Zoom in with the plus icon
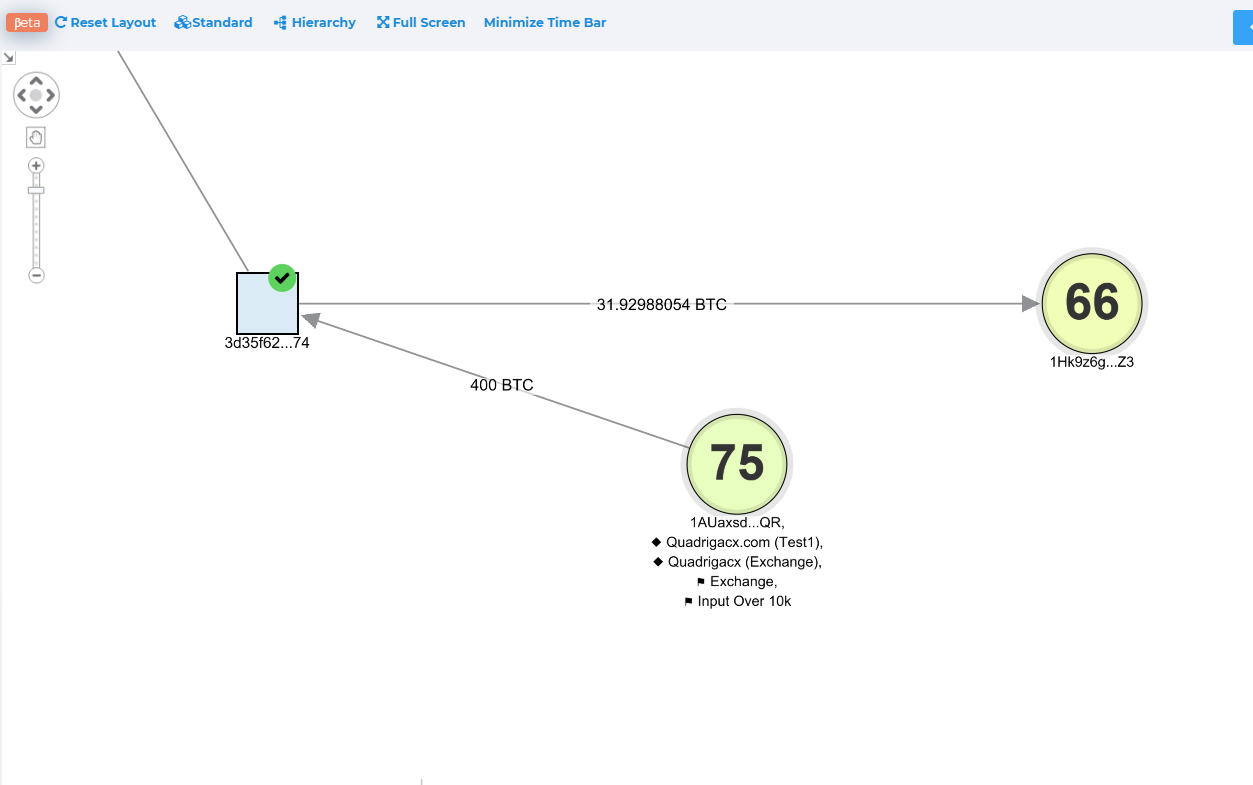This screenshot has width=1253, height=785. click(36, 165)
